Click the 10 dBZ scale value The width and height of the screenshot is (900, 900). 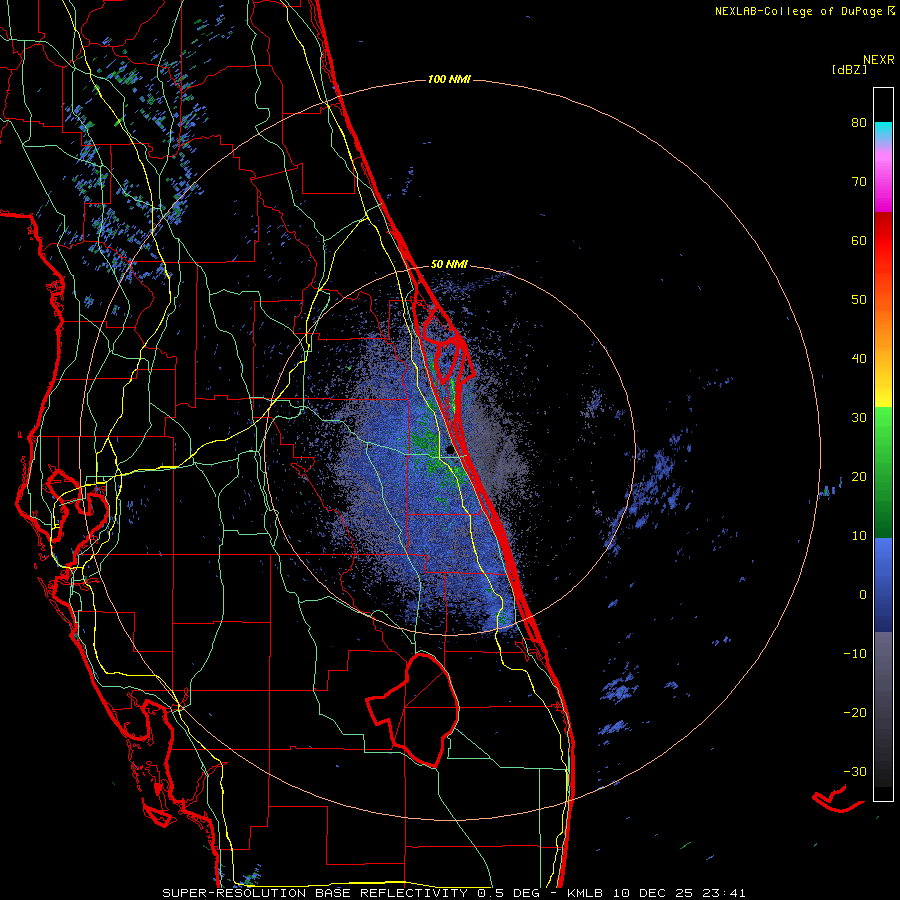pyautogui.click(x=859, y=536)
